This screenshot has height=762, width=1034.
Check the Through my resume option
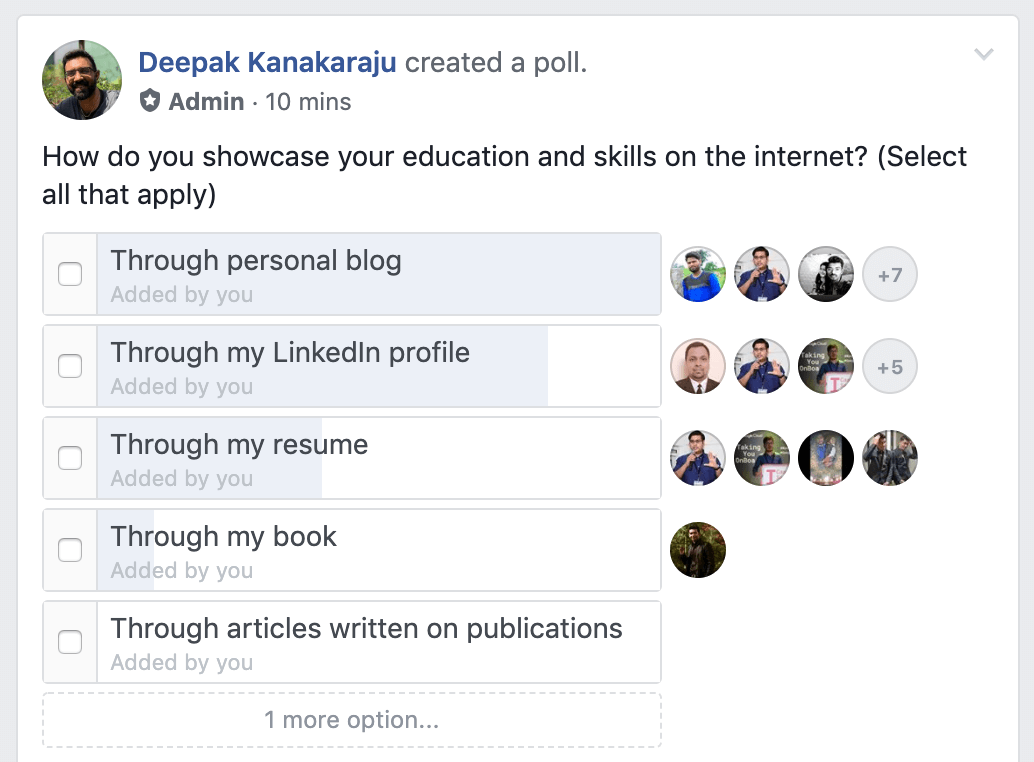click(70, 458)
